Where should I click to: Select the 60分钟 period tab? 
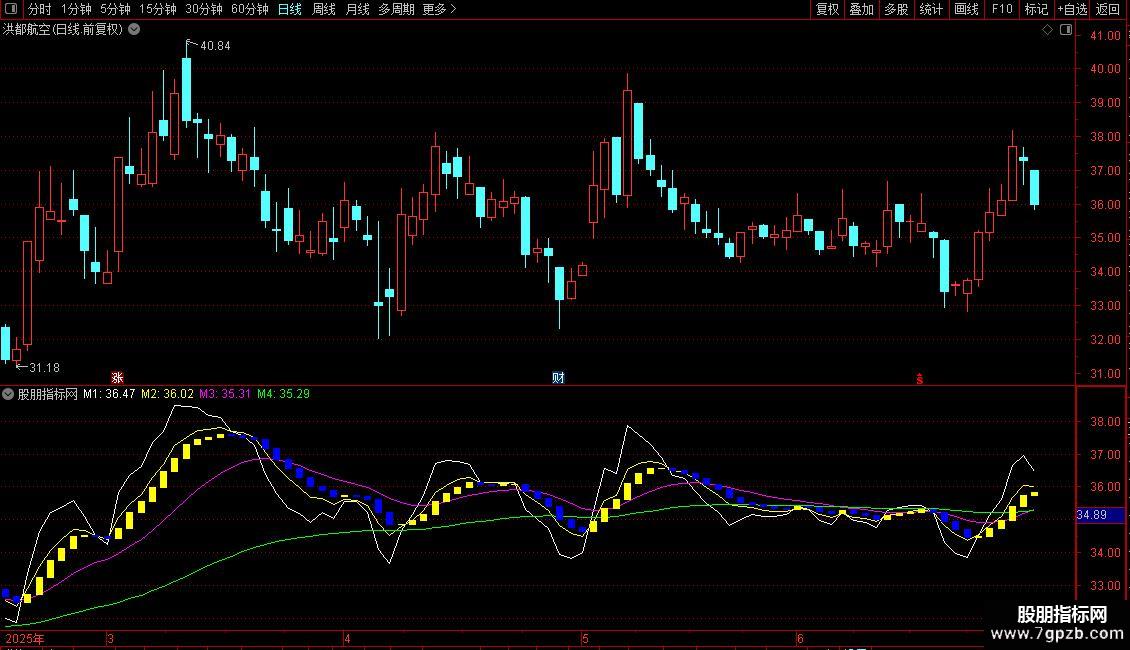click(250, 9)
